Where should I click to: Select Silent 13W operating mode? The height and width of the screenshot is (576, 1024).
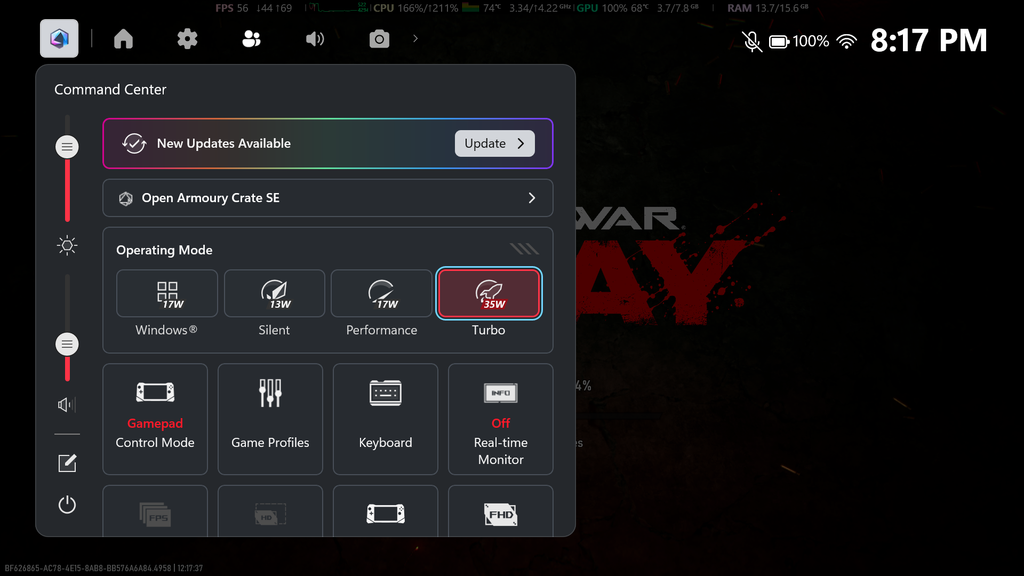pyautogui.click(x=274, y=293)
